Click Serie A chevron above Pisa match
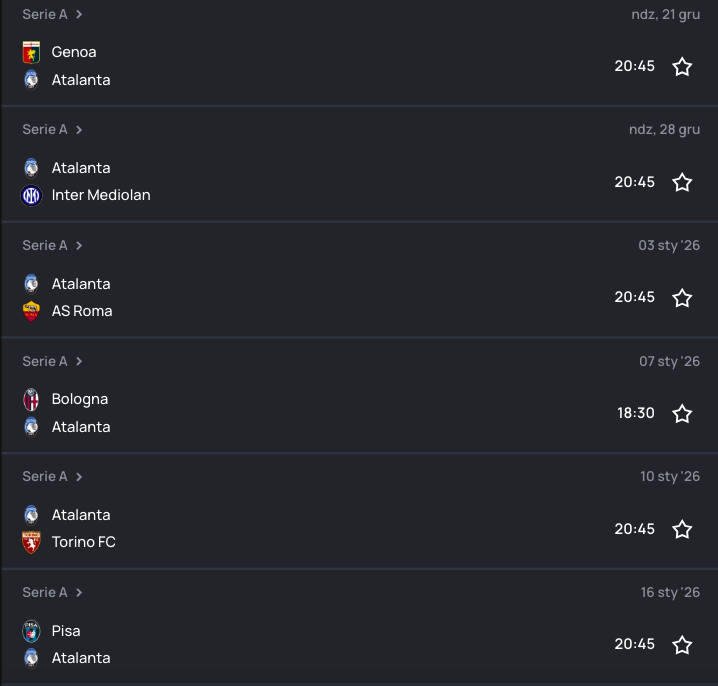Screen dimensions: 718x686 pos(79,593)
